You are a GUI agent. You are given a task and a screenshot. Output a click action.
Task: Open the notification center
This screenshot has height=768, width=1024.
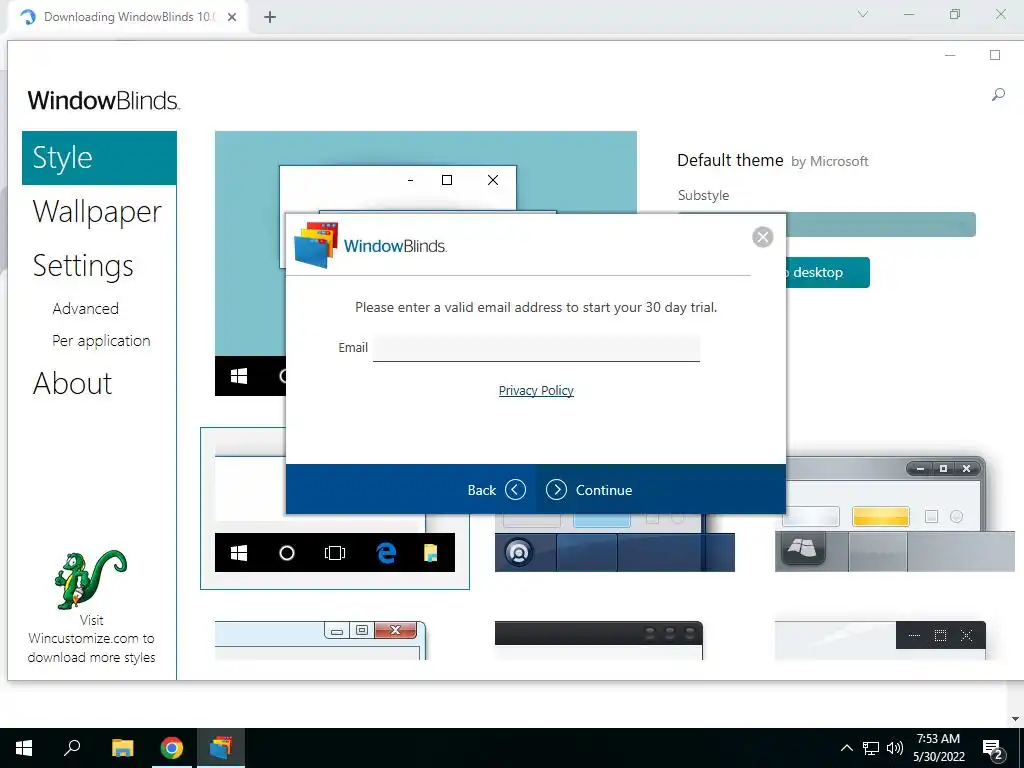(993, 749)
